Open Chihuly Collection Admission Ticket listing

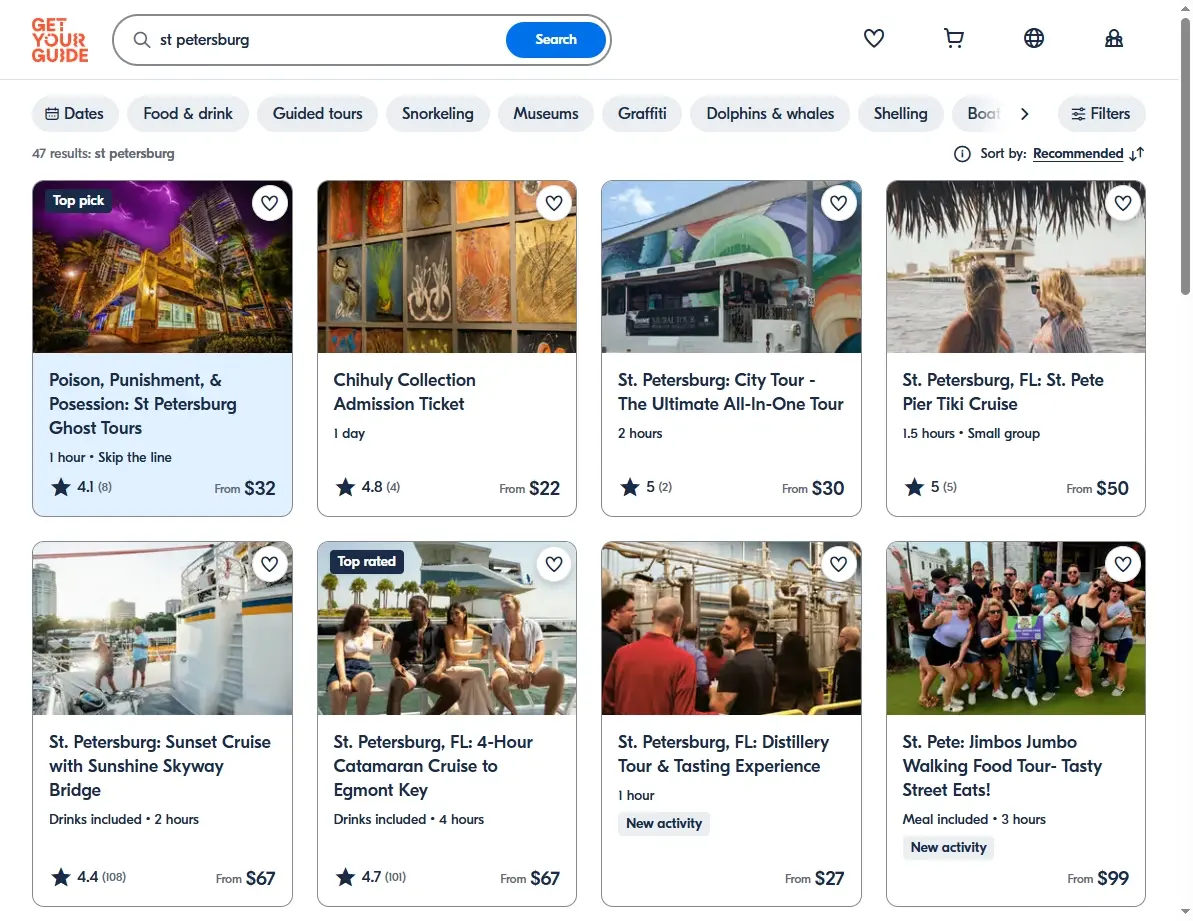tap(404, 392)
